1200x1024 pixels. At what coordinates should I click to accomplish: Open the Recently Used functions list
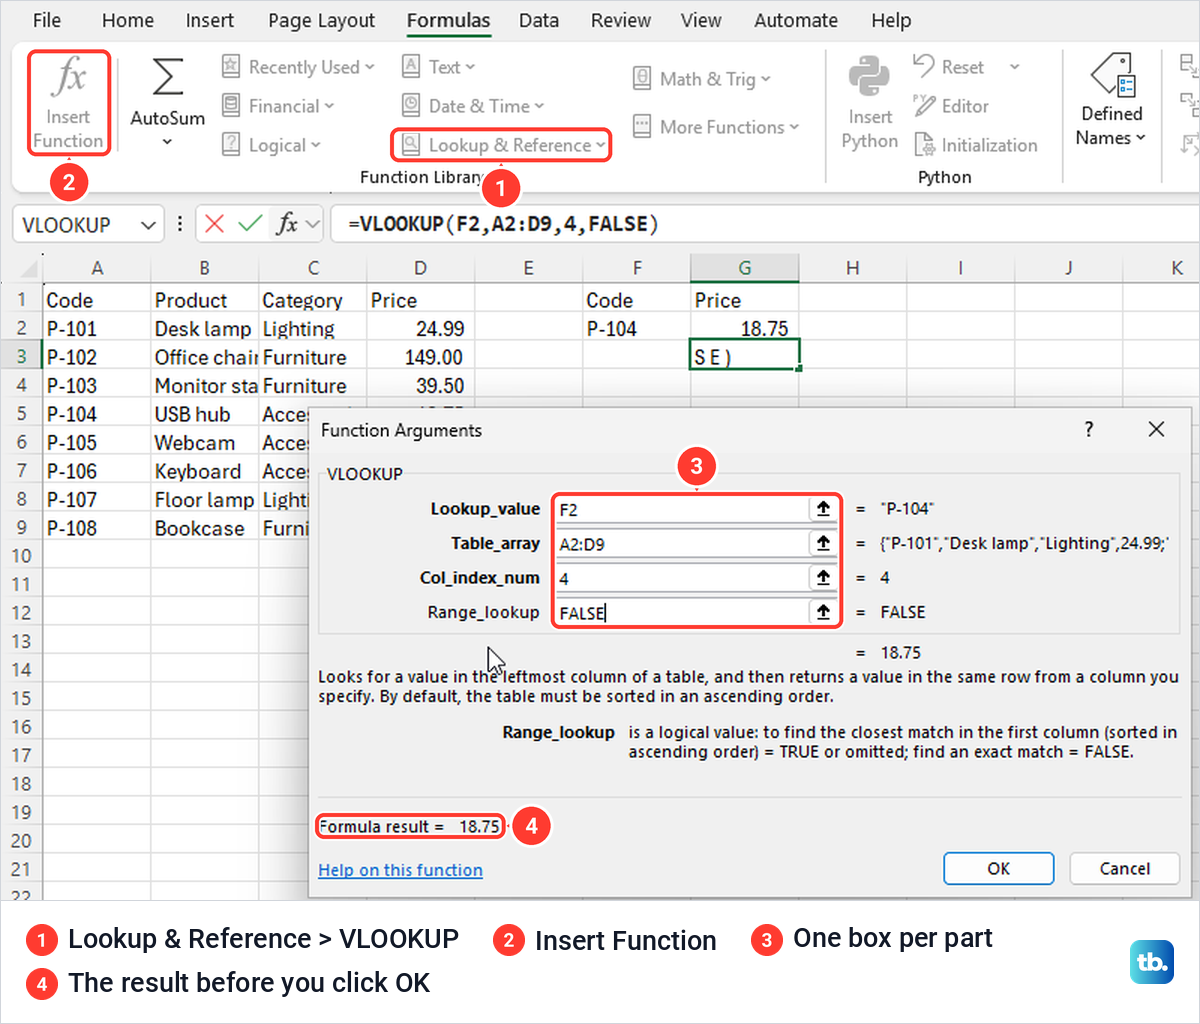(x=298, y=67)
